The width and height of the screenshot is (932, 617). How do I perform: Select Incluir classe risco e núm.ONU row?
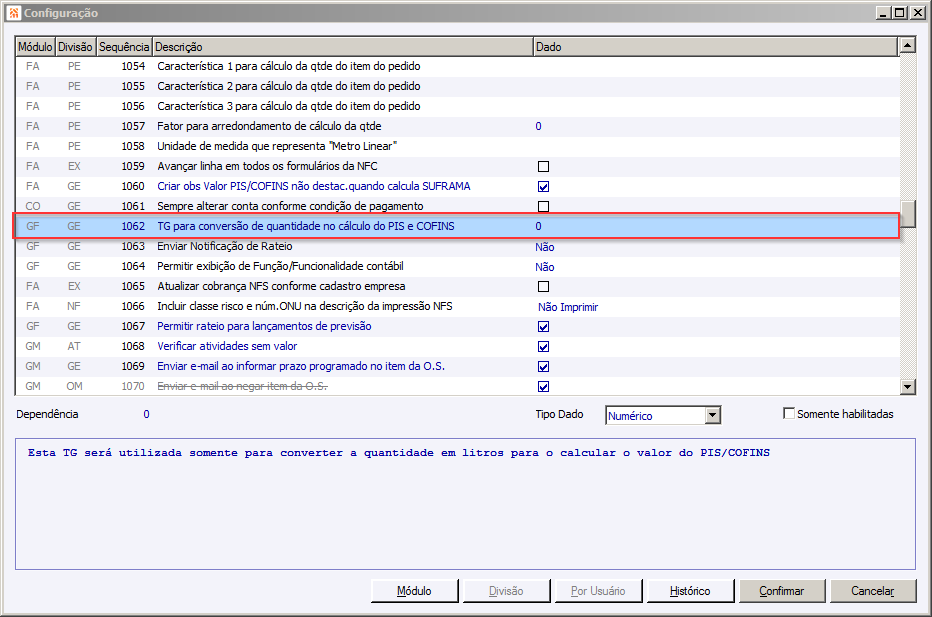tap(456, 306)
